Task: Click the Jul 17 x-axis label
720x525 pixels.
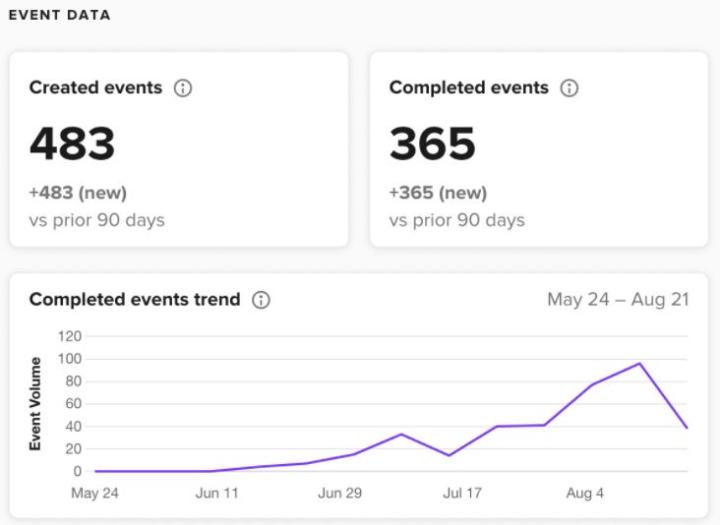Action: (x=464, y=493)
